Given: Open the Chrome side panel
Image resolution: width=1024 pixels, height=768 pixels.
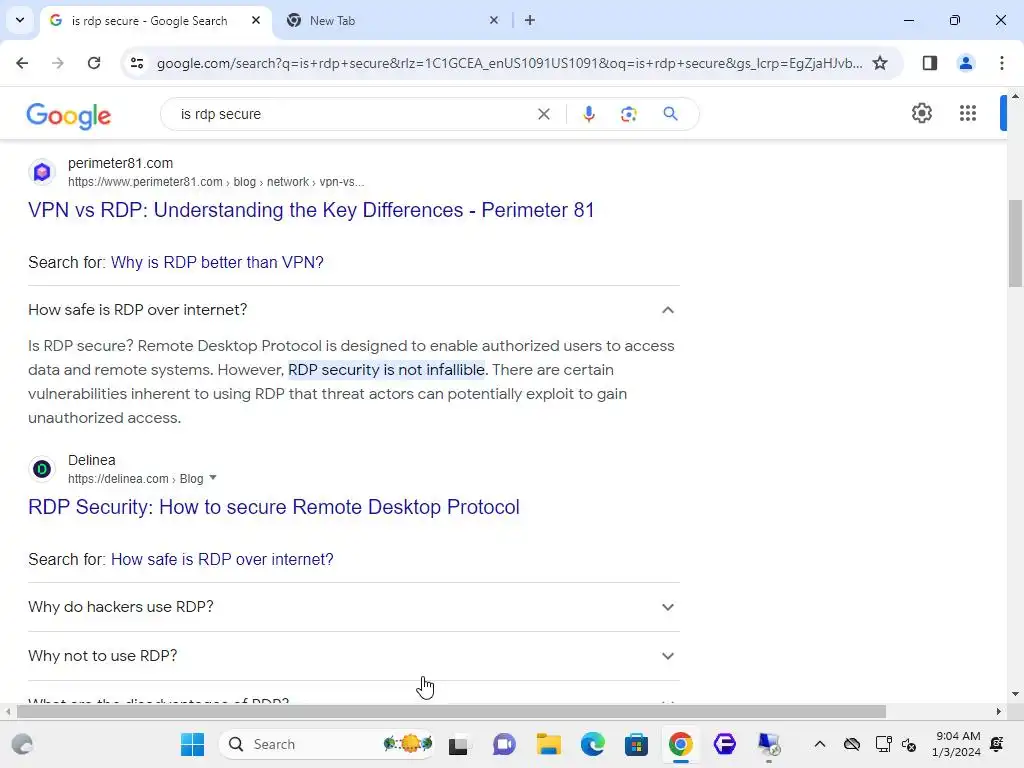Looking at the screenshot, I should click(929, 63).
